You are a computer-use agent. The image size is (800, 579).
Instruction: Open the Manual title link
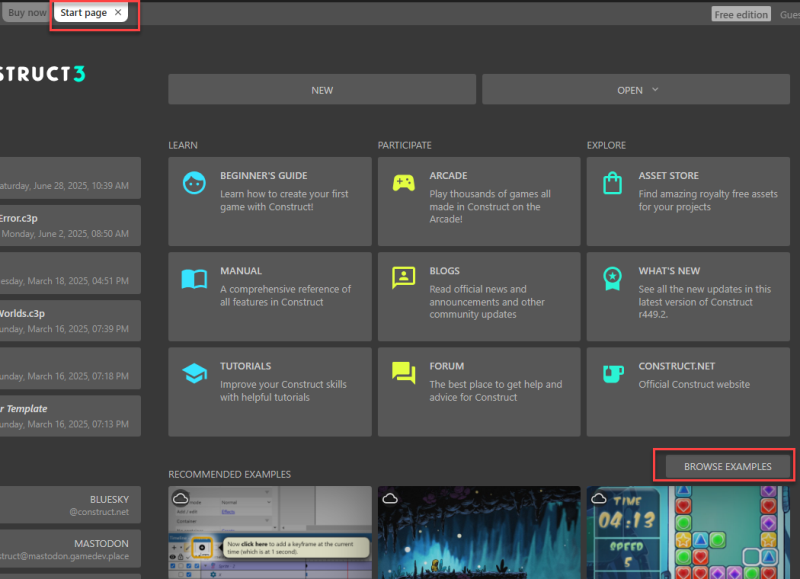[x=241, y=271]
